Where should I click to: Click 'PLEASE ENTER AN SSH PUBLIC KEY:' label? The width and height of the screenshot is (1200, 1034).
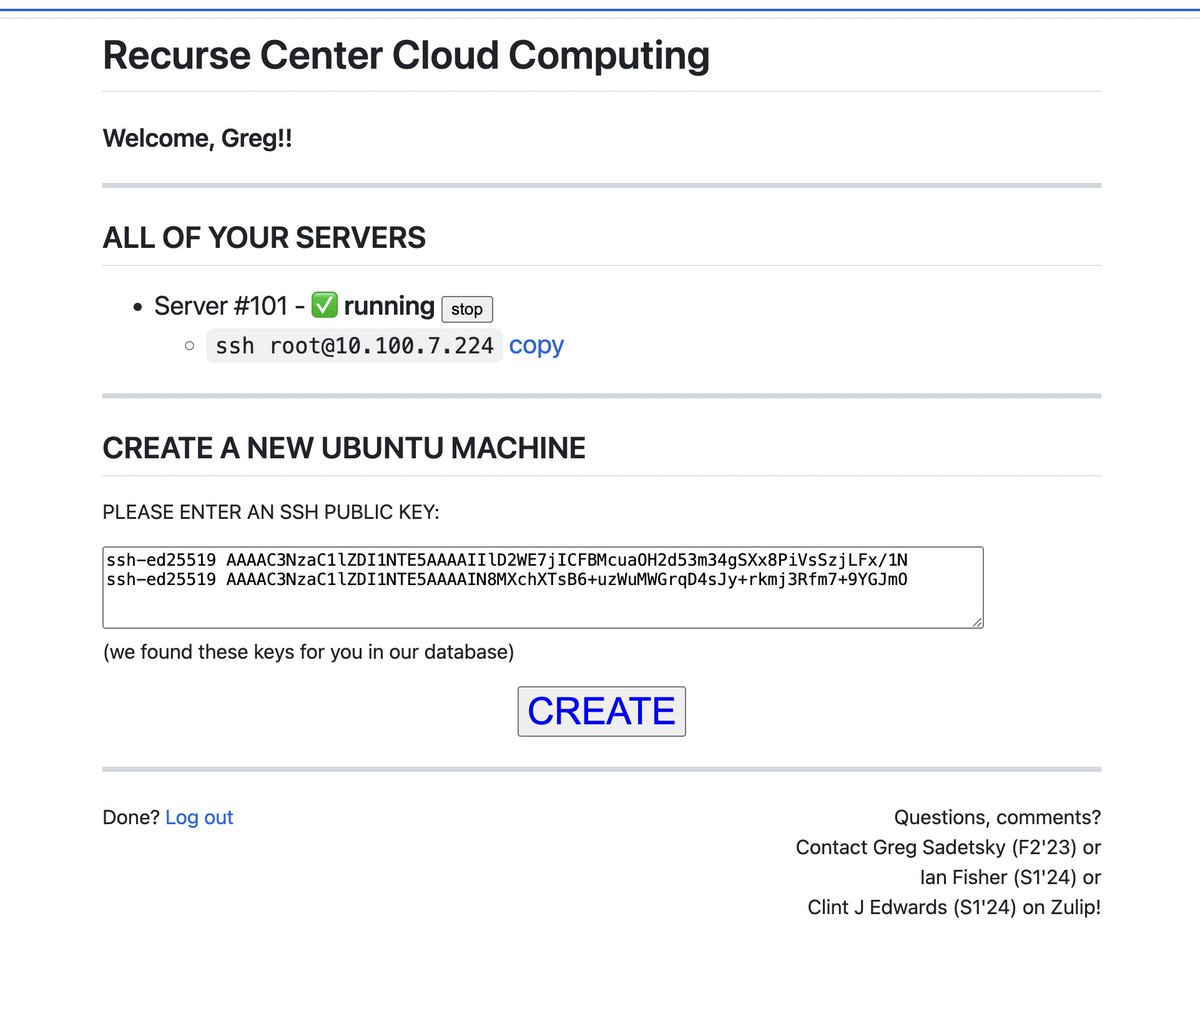[271, 512]
